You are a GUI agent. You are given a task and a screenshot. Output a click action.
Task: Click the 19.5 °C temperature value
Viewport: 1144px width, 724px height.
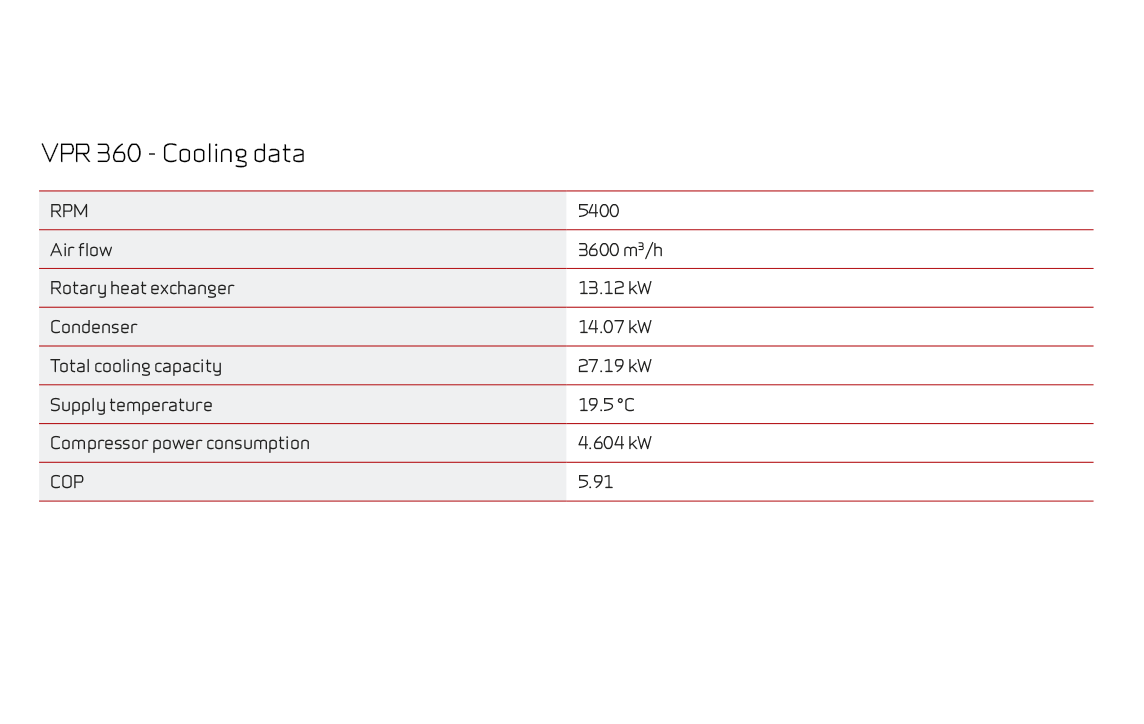(606, 404)
